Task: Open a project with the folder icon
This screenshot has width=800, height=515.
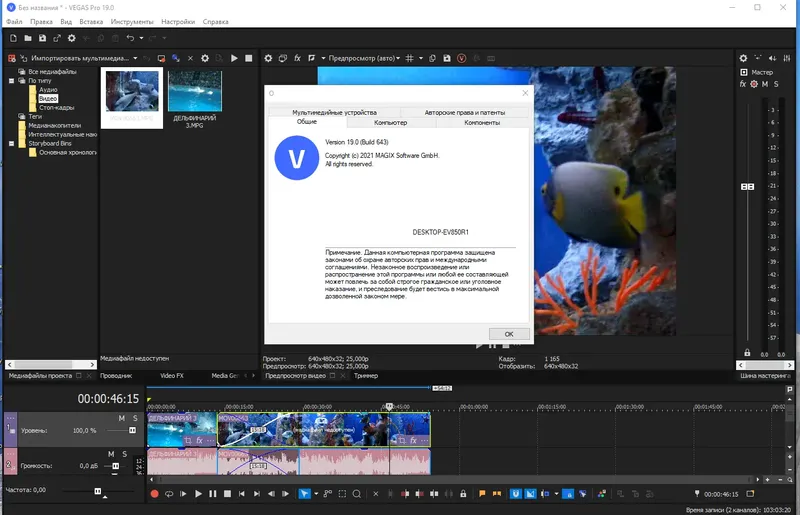Action: [28, 38]
